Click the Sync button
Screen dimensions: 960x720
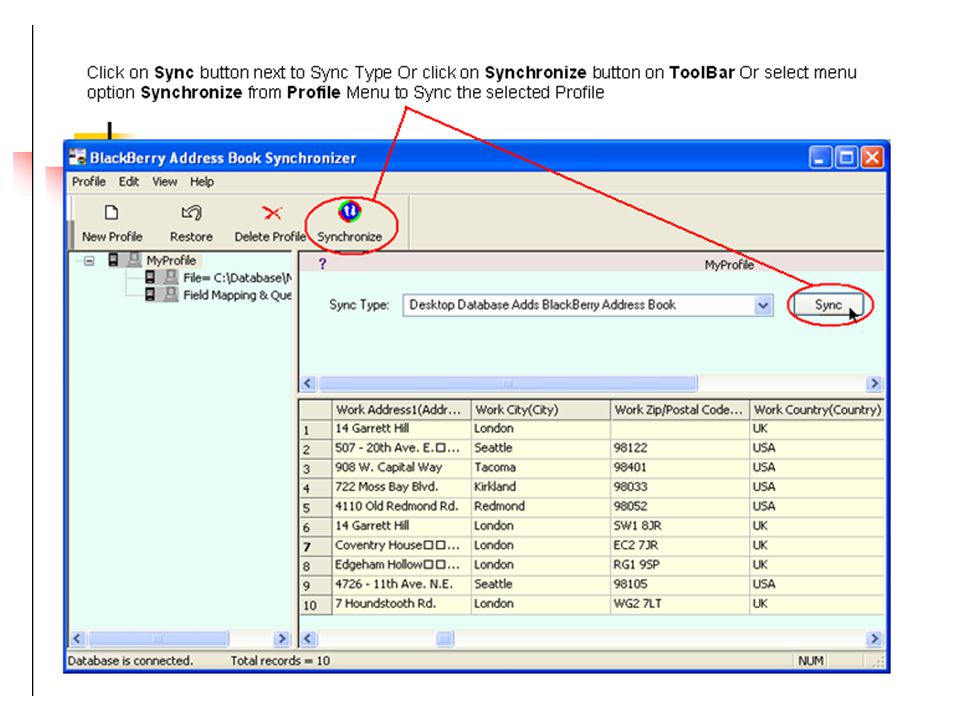point(828,305)
